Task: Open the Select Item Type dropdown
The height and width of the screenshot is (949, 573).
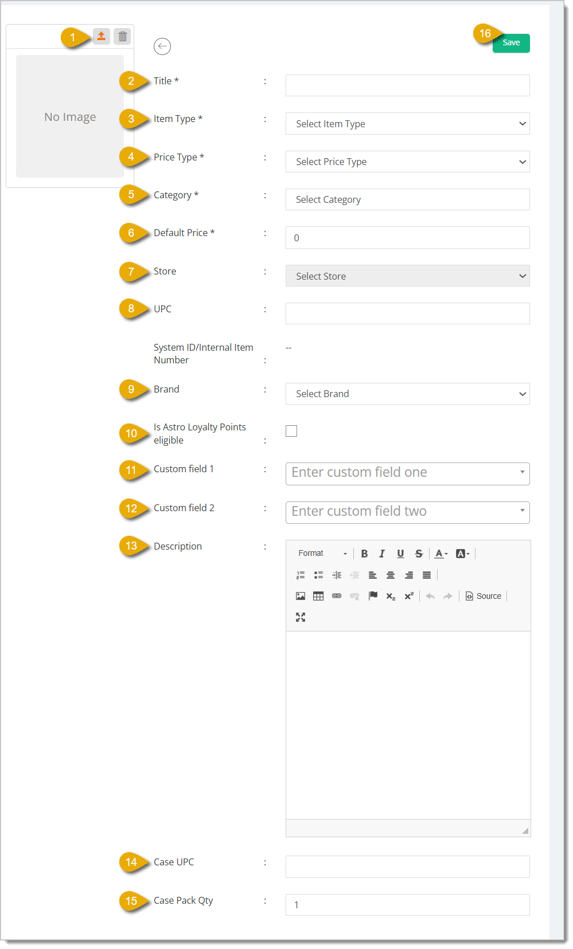Action: coord(408,123)
